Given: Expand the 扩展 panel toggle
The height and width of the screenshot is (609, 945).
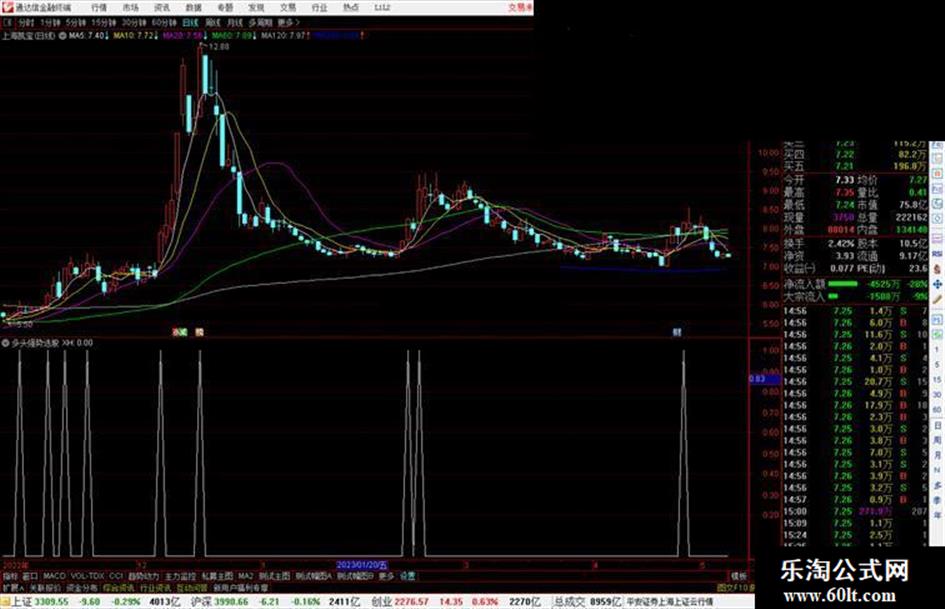Looking at the screenshot, I should [x=13, y=587].
